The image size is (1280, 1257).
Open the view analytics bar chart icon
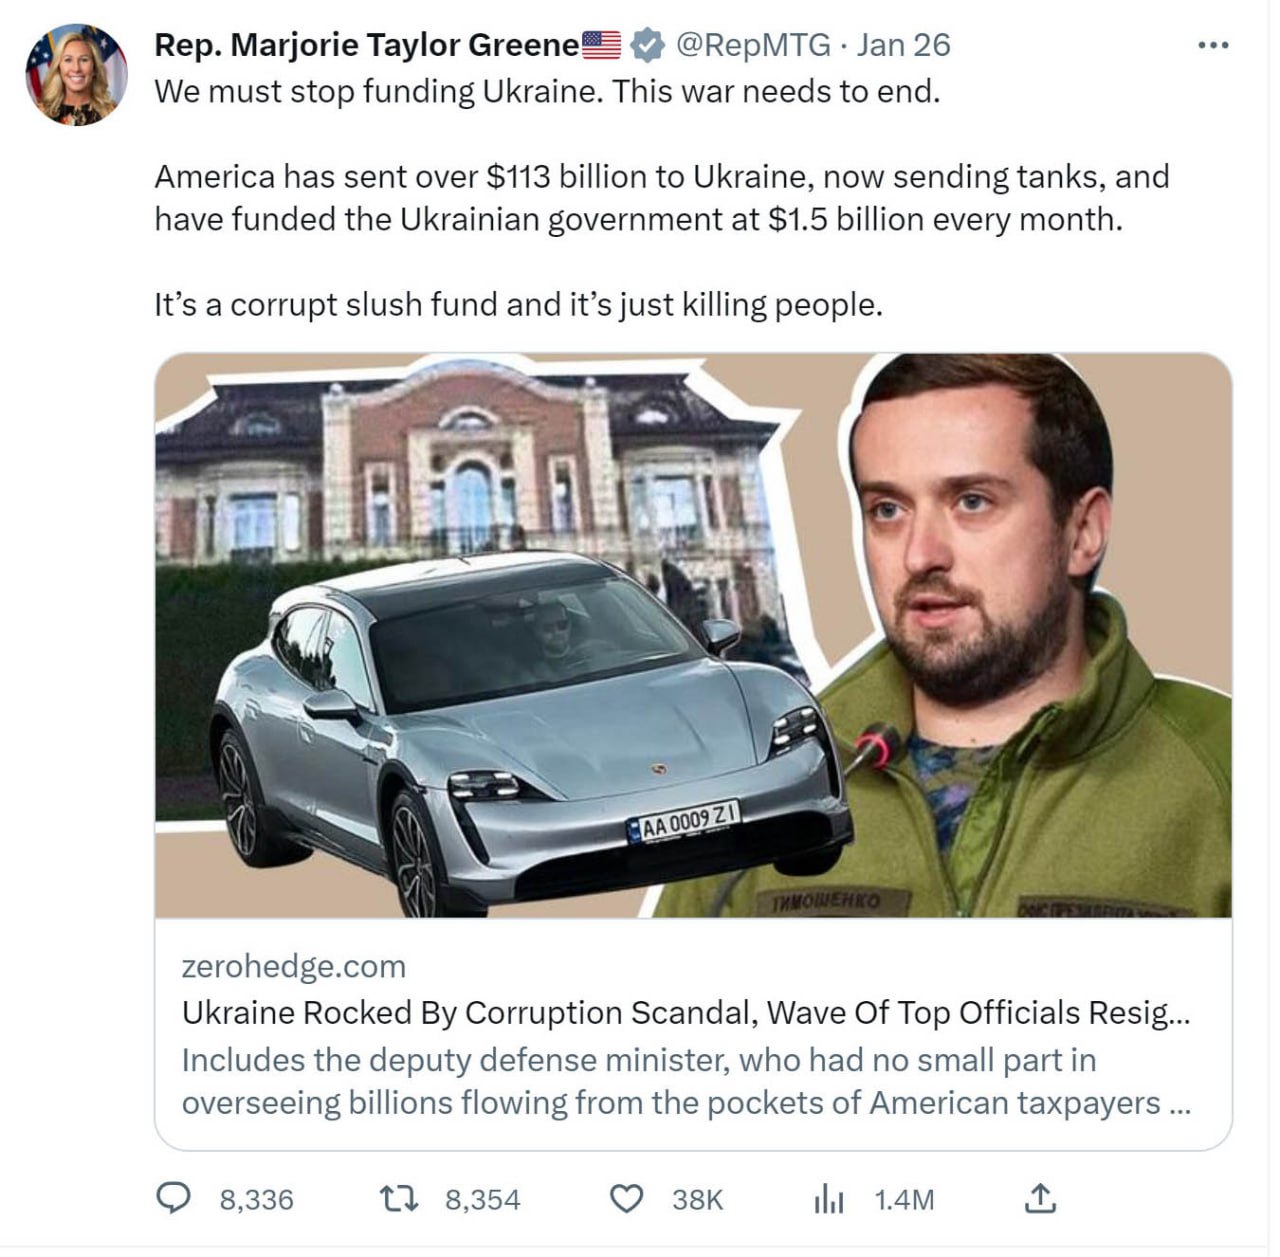click(829, 1198)
